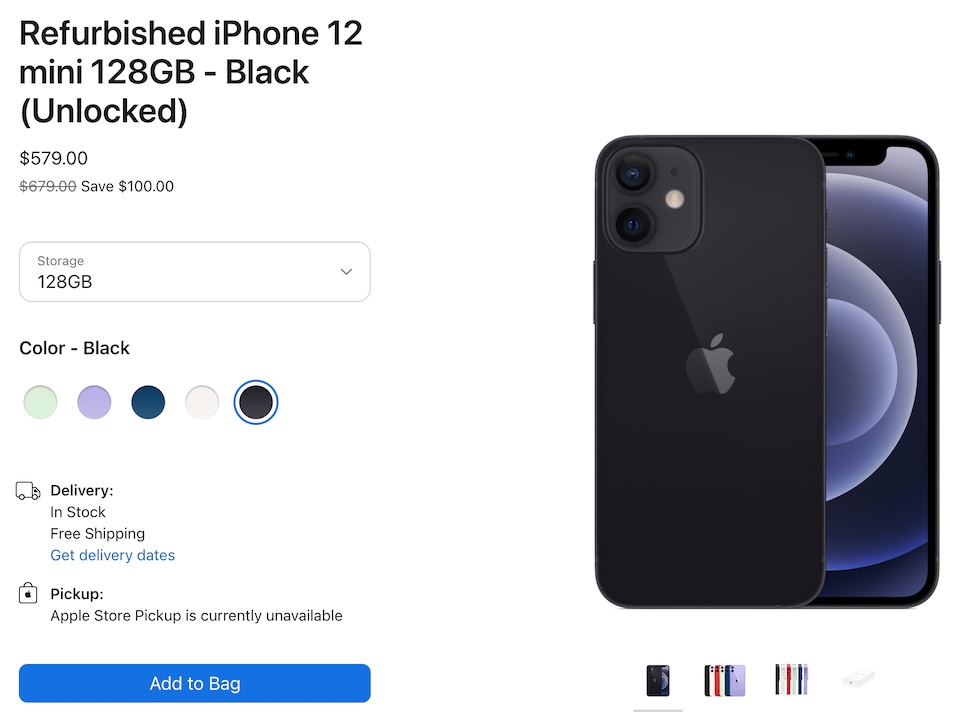Select the blue color option
Screen dimensions: 968x727
148,402
